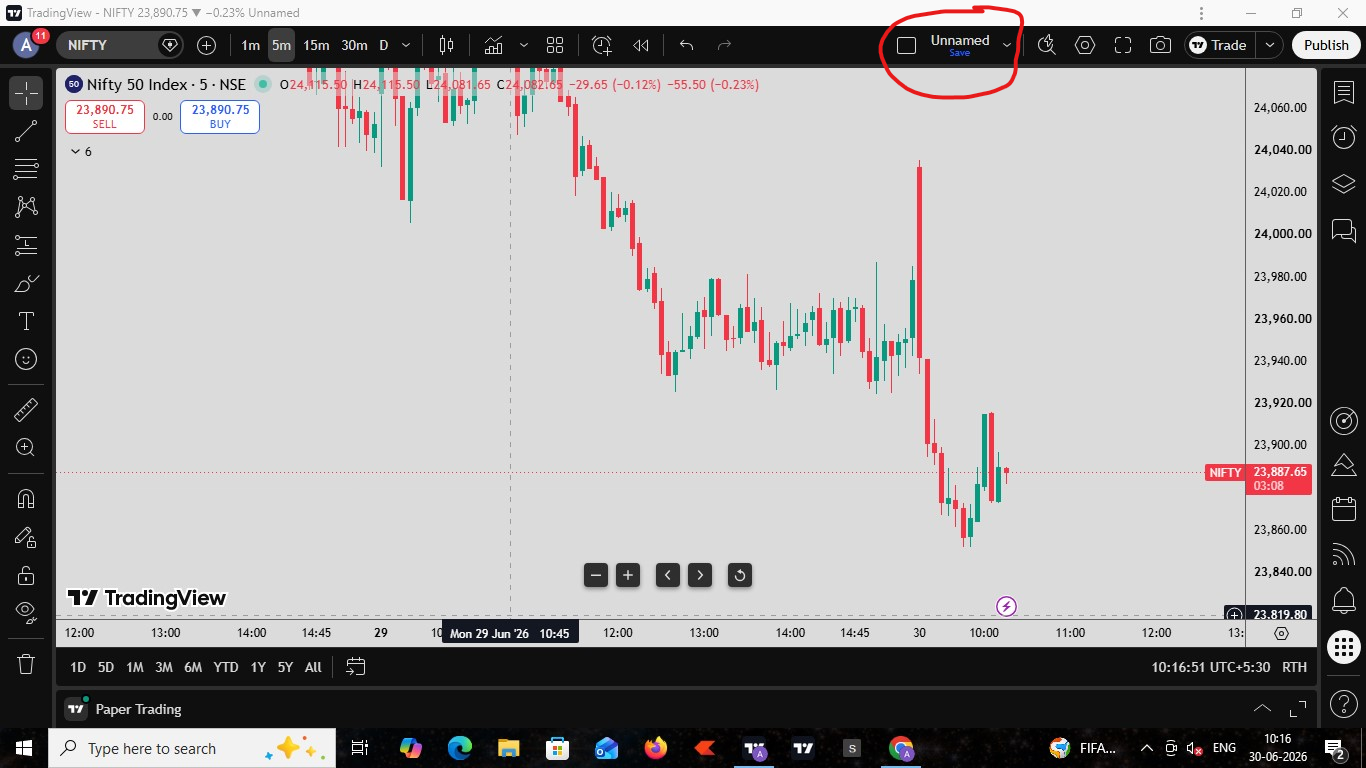
Task: Click the Trade button
Action: point(1218,45)
